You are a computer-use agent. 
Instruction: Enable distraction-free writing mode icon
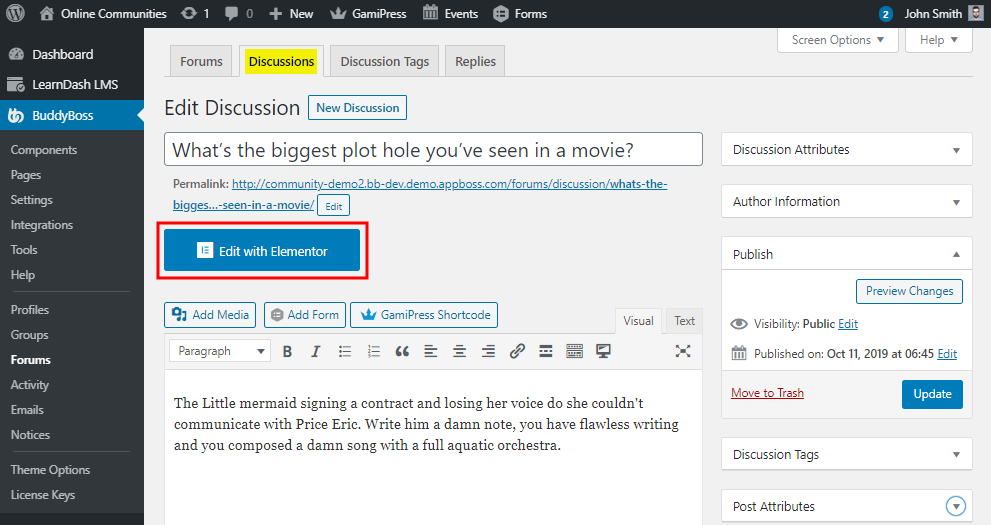pyautogui.click(x=683, y=351)
